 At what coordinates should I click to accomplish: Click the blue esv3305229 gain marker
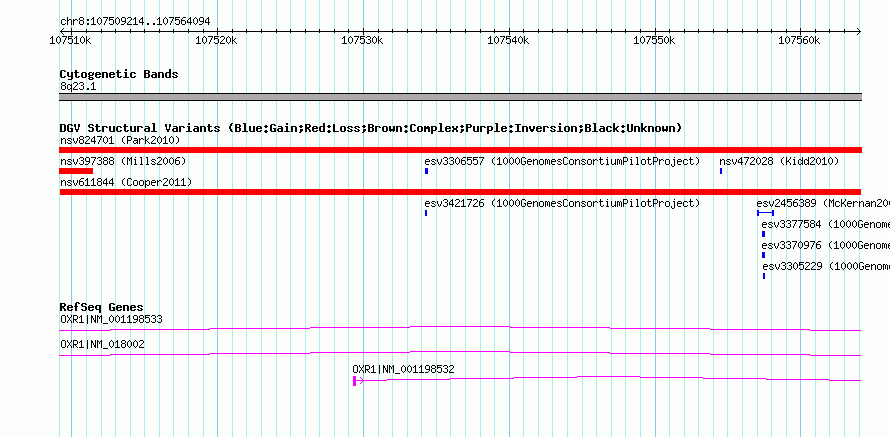(x=764, y=276)
